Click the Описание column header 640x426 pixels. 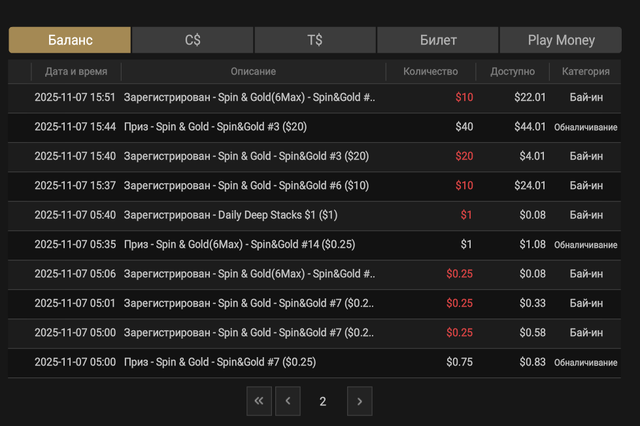pyautogui.click(x=253, y=71)
